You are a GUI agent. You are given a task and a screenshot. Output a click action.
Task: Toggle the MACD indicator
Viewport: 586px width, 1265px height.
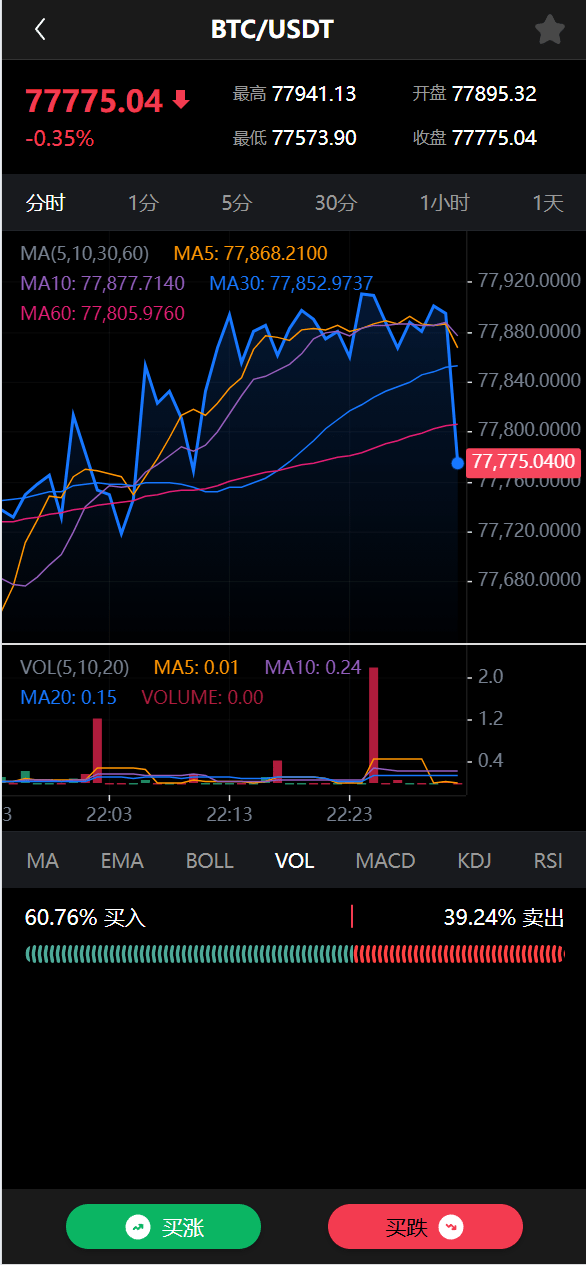385,861
